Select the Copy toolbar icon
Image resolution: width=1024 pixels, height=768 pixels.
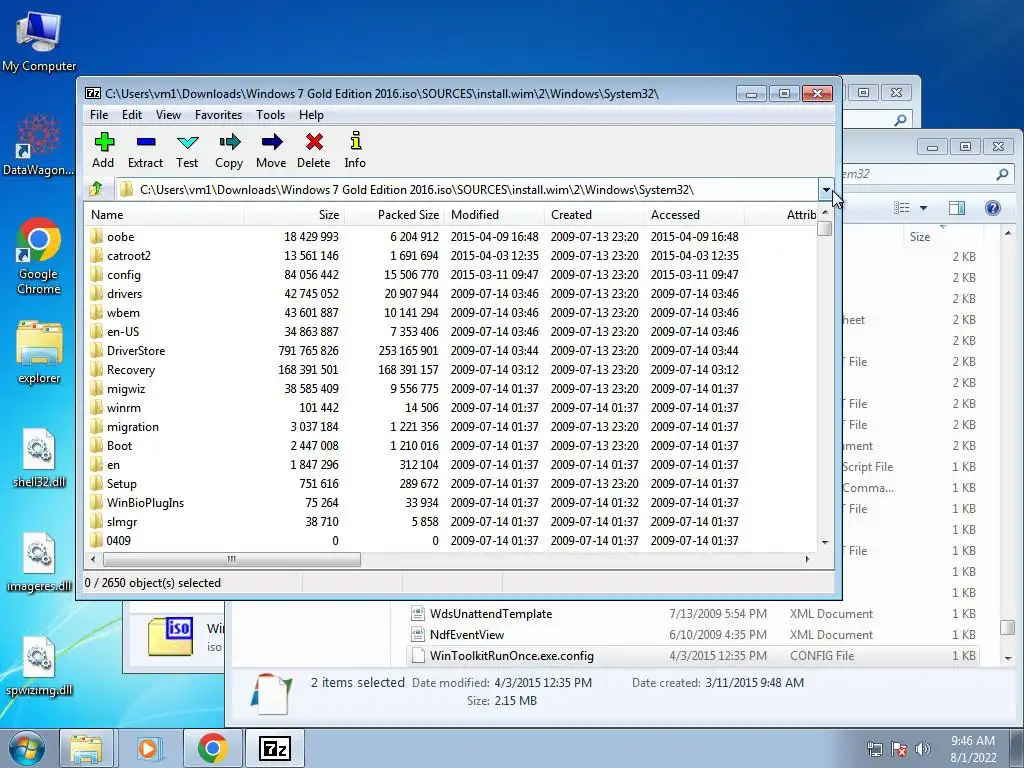229,150
